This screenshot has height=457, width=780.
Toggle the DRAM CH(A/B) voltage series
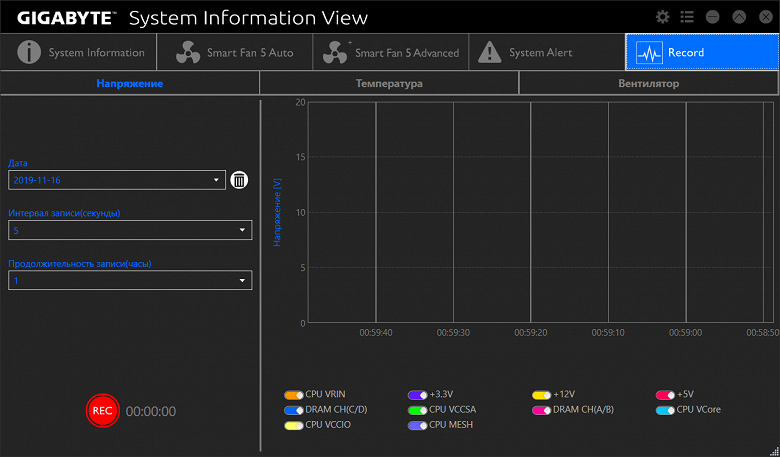point(541,410)
